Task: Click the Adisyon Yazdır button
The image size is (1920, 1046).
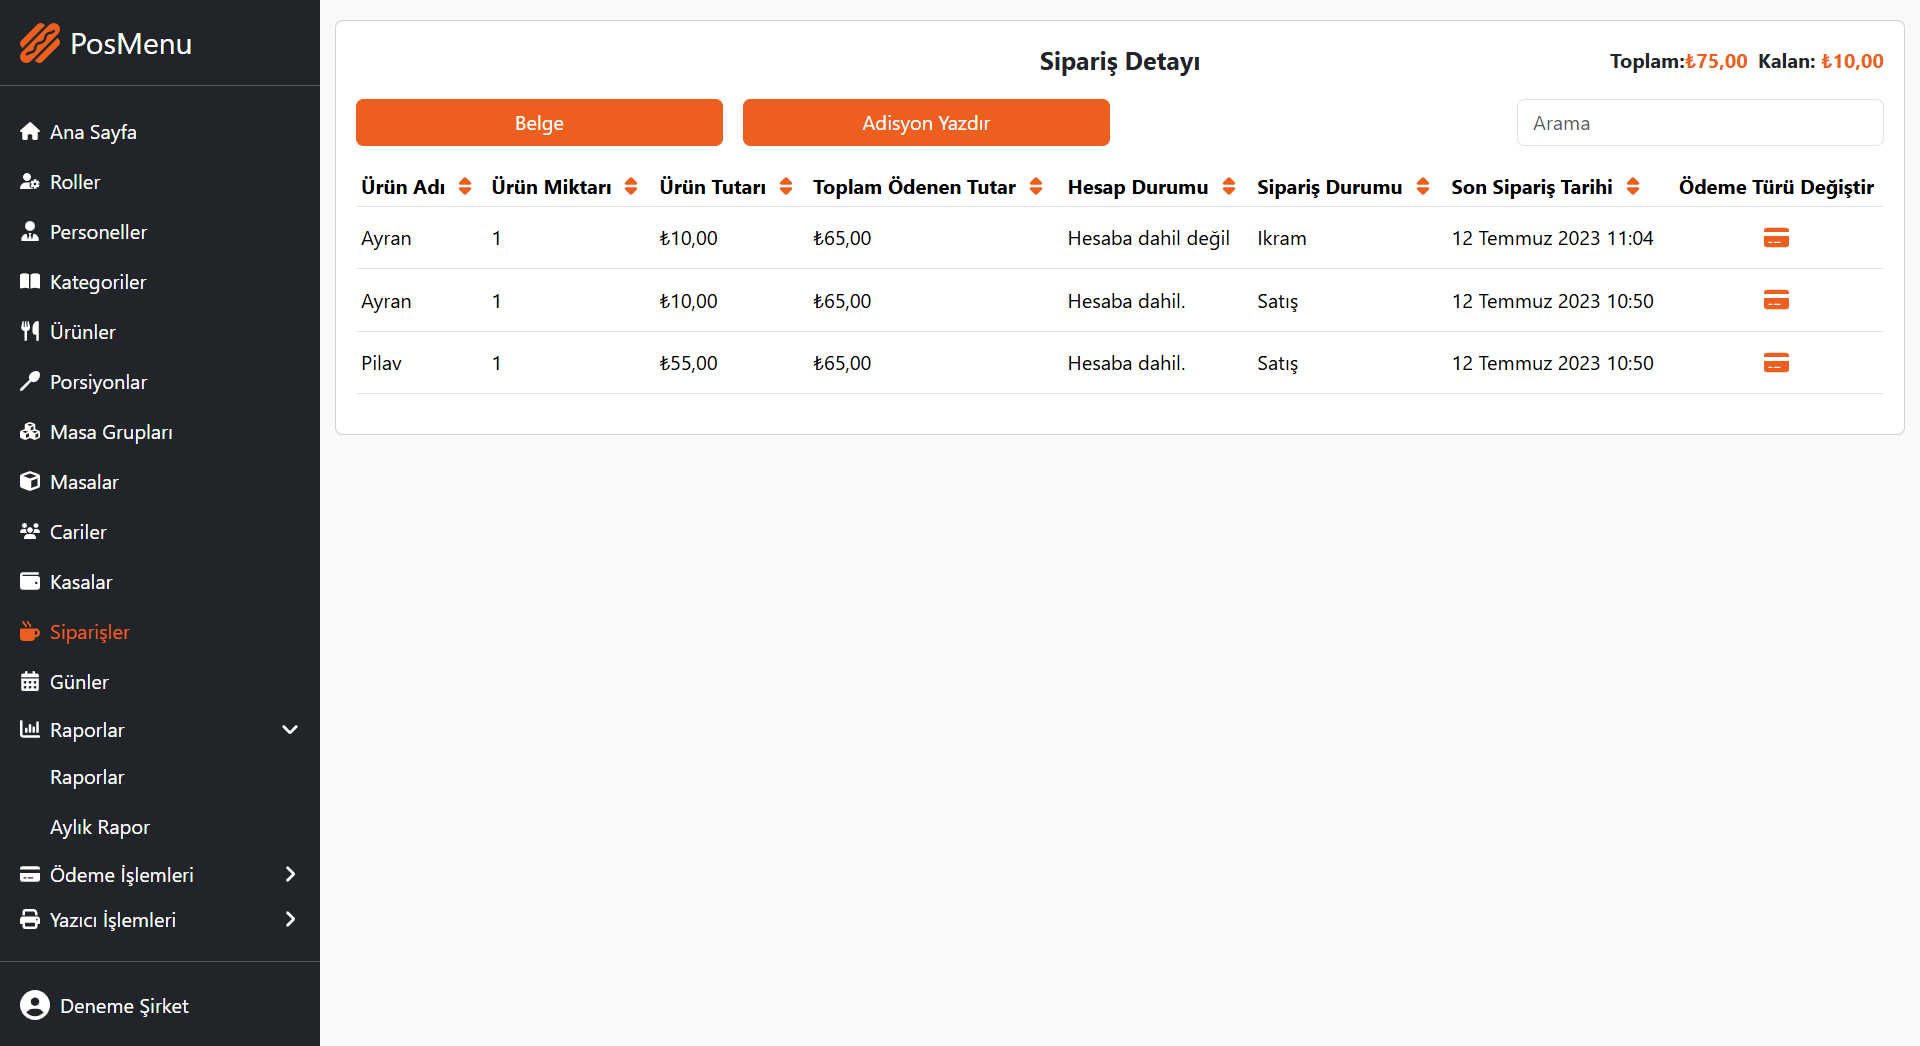Action: [x=926, y=123]
